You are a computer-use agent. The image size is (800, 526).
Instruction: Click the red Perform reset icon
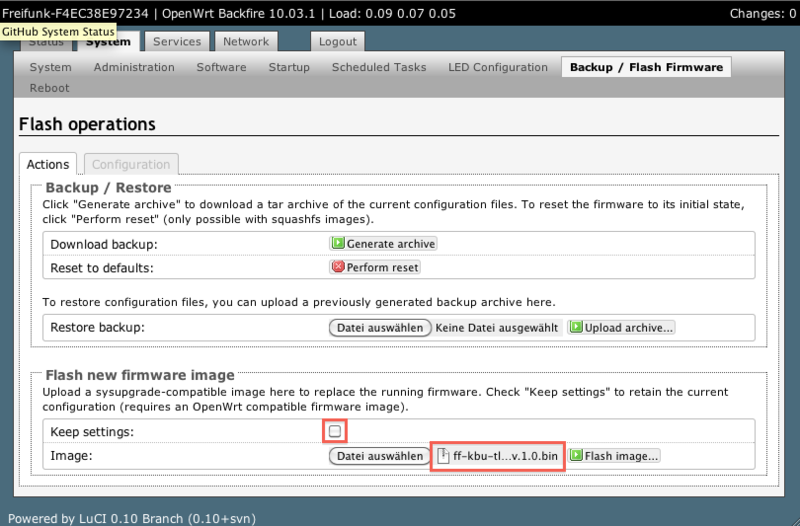tap(338, 267)
